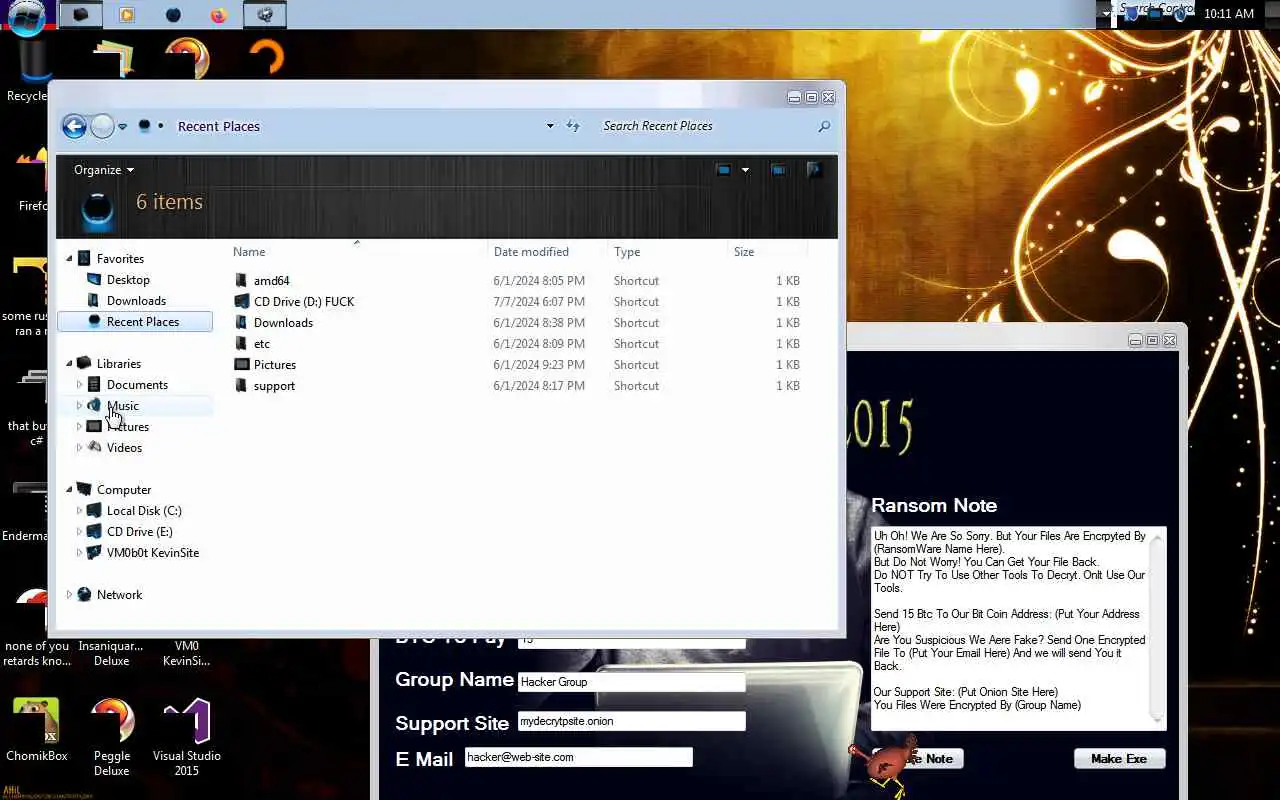Select the Pictures shortcut in file list
Viewport: 1280px width, 800px height.
point(517,365)
